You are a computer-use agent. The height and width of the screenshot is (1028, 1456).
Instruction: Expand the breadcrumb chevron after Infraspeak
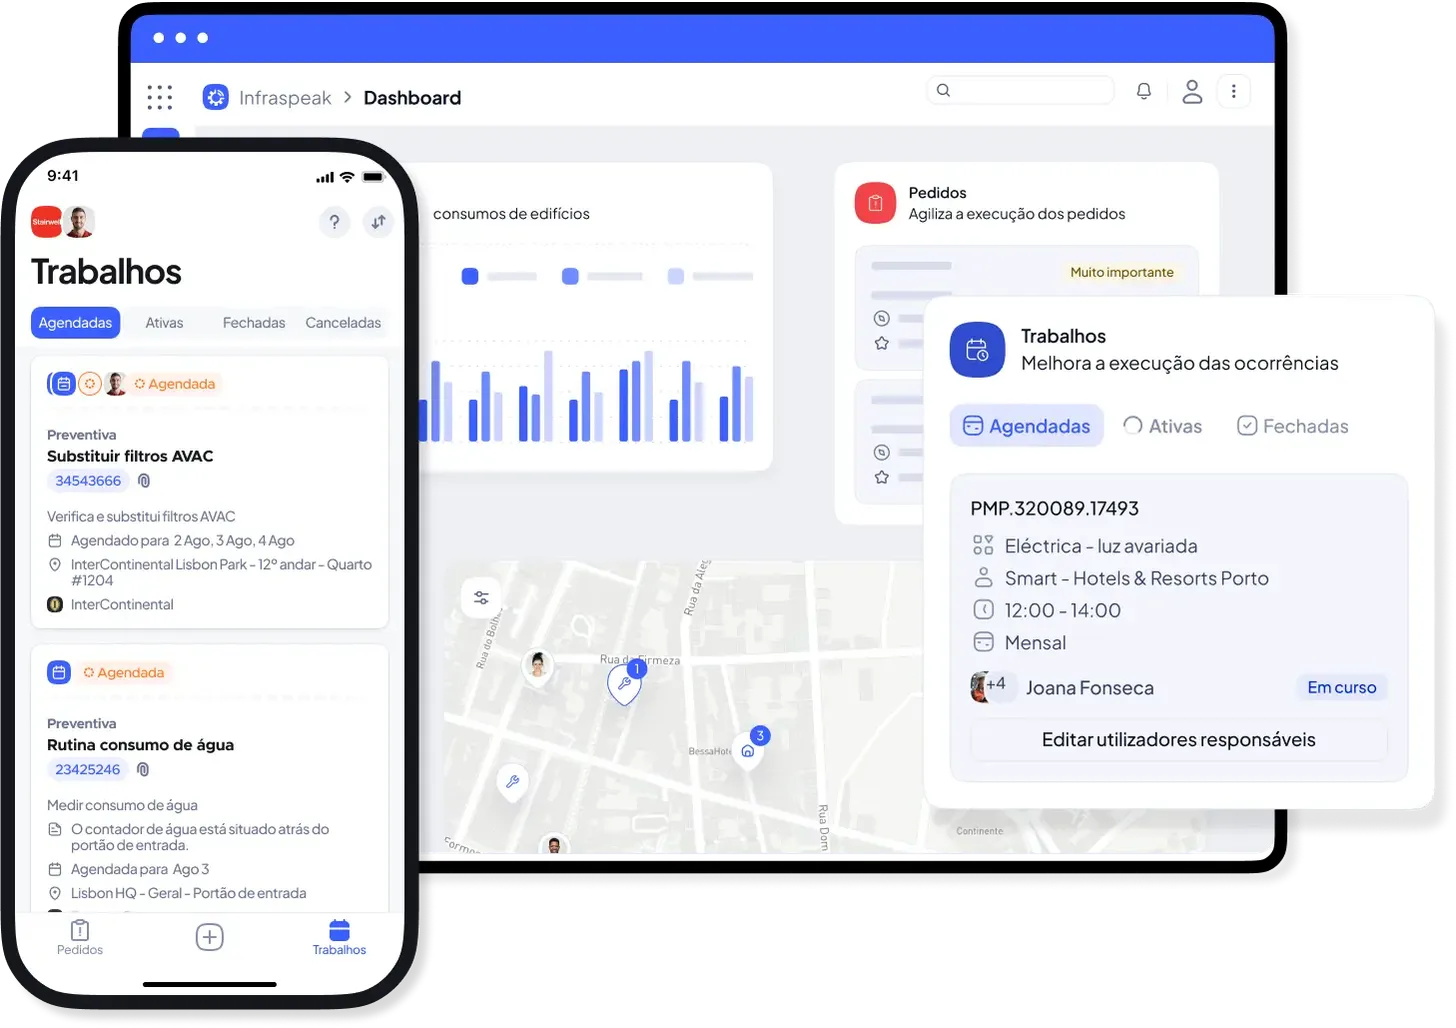(x=347, y=97)
